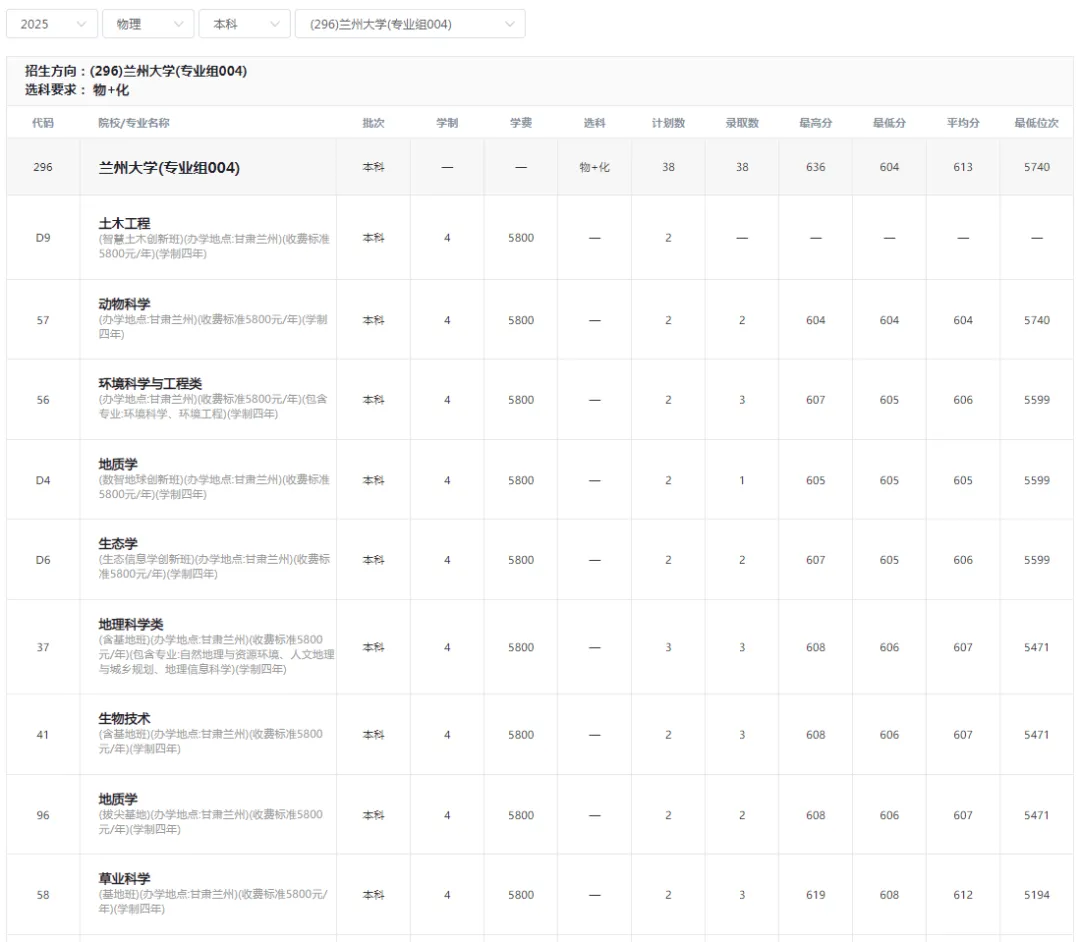This screenshot has height=942, width=1080.
Task: Select the 地理科学类 major name
Action: click(x=131, y=624)
